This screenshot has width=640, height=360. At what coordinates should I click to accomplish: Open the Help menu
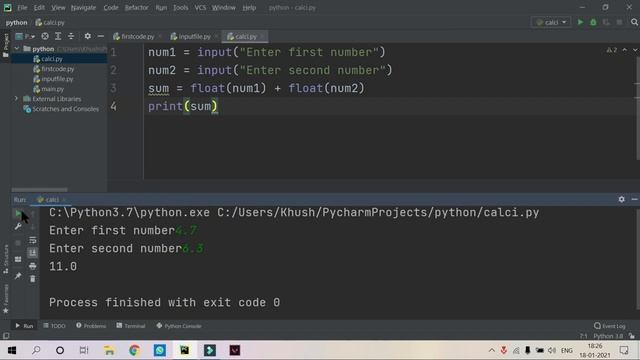pos(249,7)
